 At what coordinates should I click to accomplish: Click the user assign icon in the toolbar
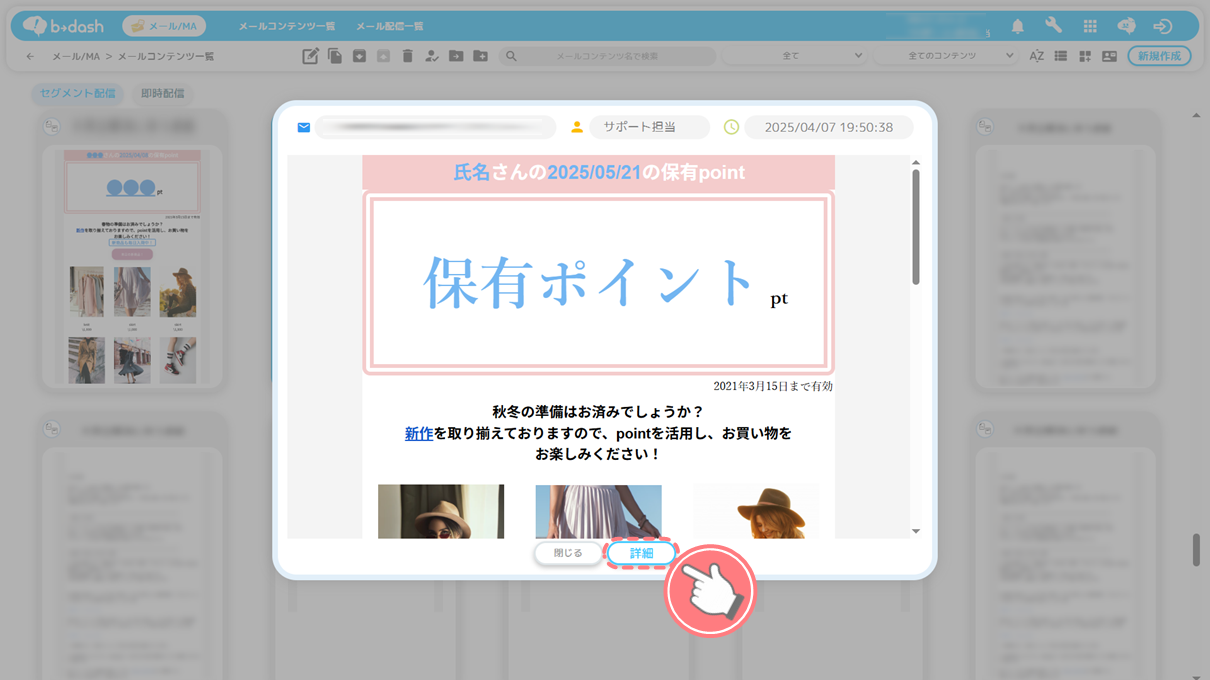[x=432, y=56]
